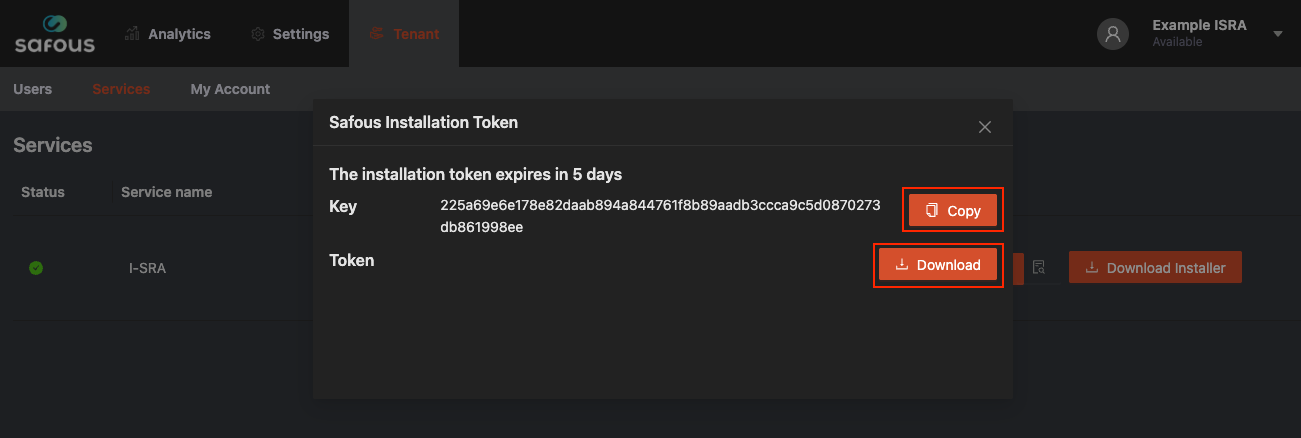Screen dimensions: 1301x438
Task: Click the green status icon for I-SRA
Action: [36, 268]
